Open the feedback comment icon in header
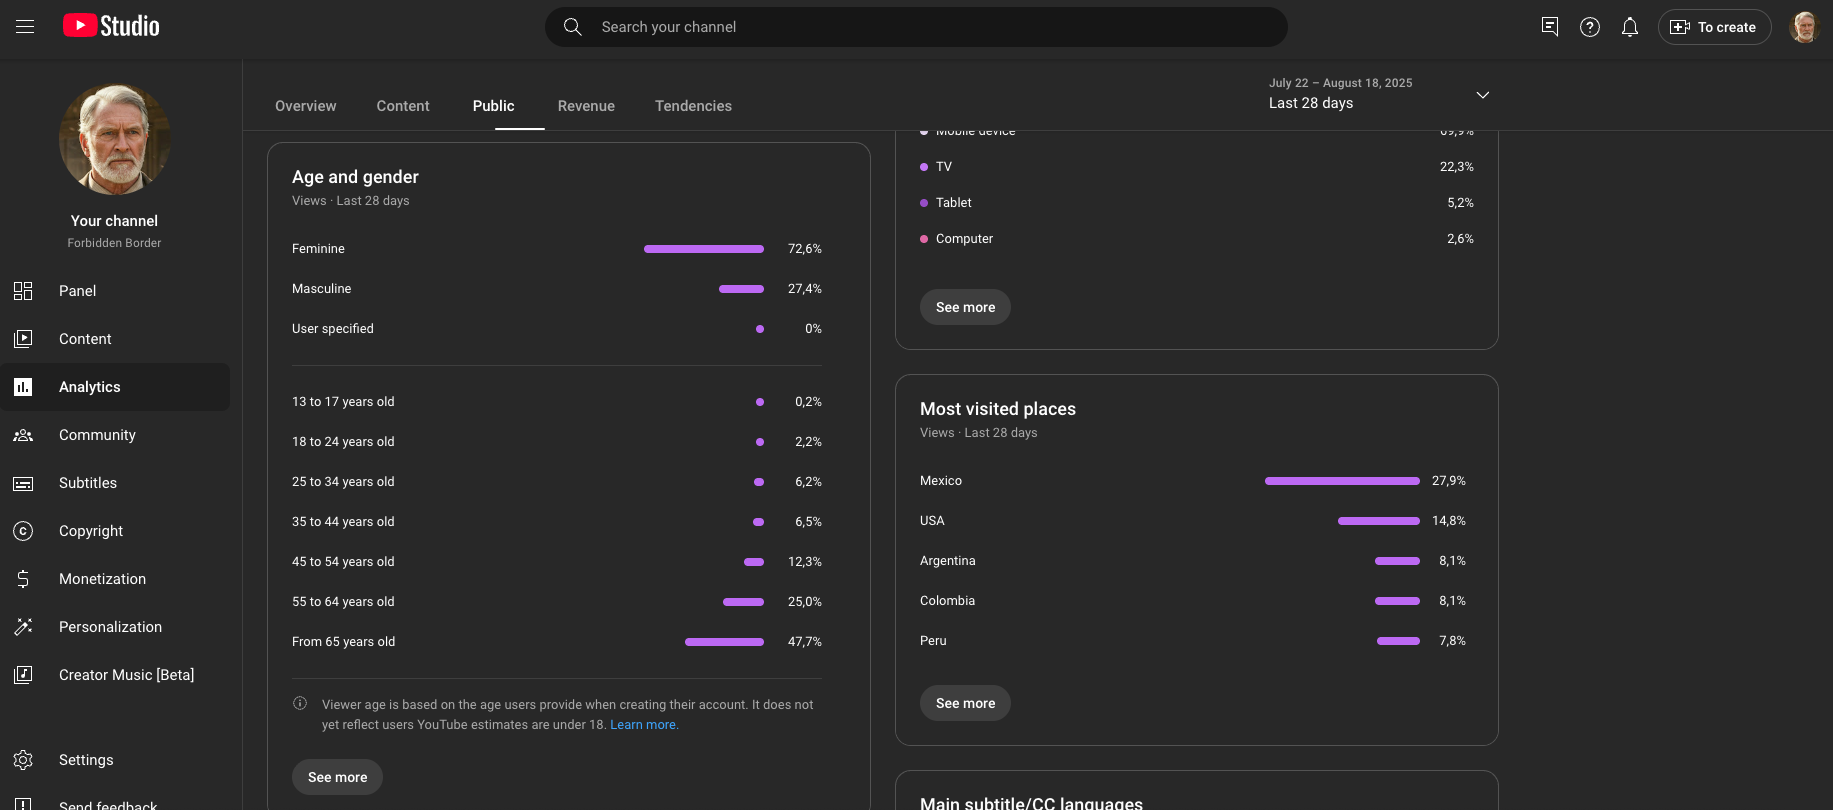 pos(1549,27)
